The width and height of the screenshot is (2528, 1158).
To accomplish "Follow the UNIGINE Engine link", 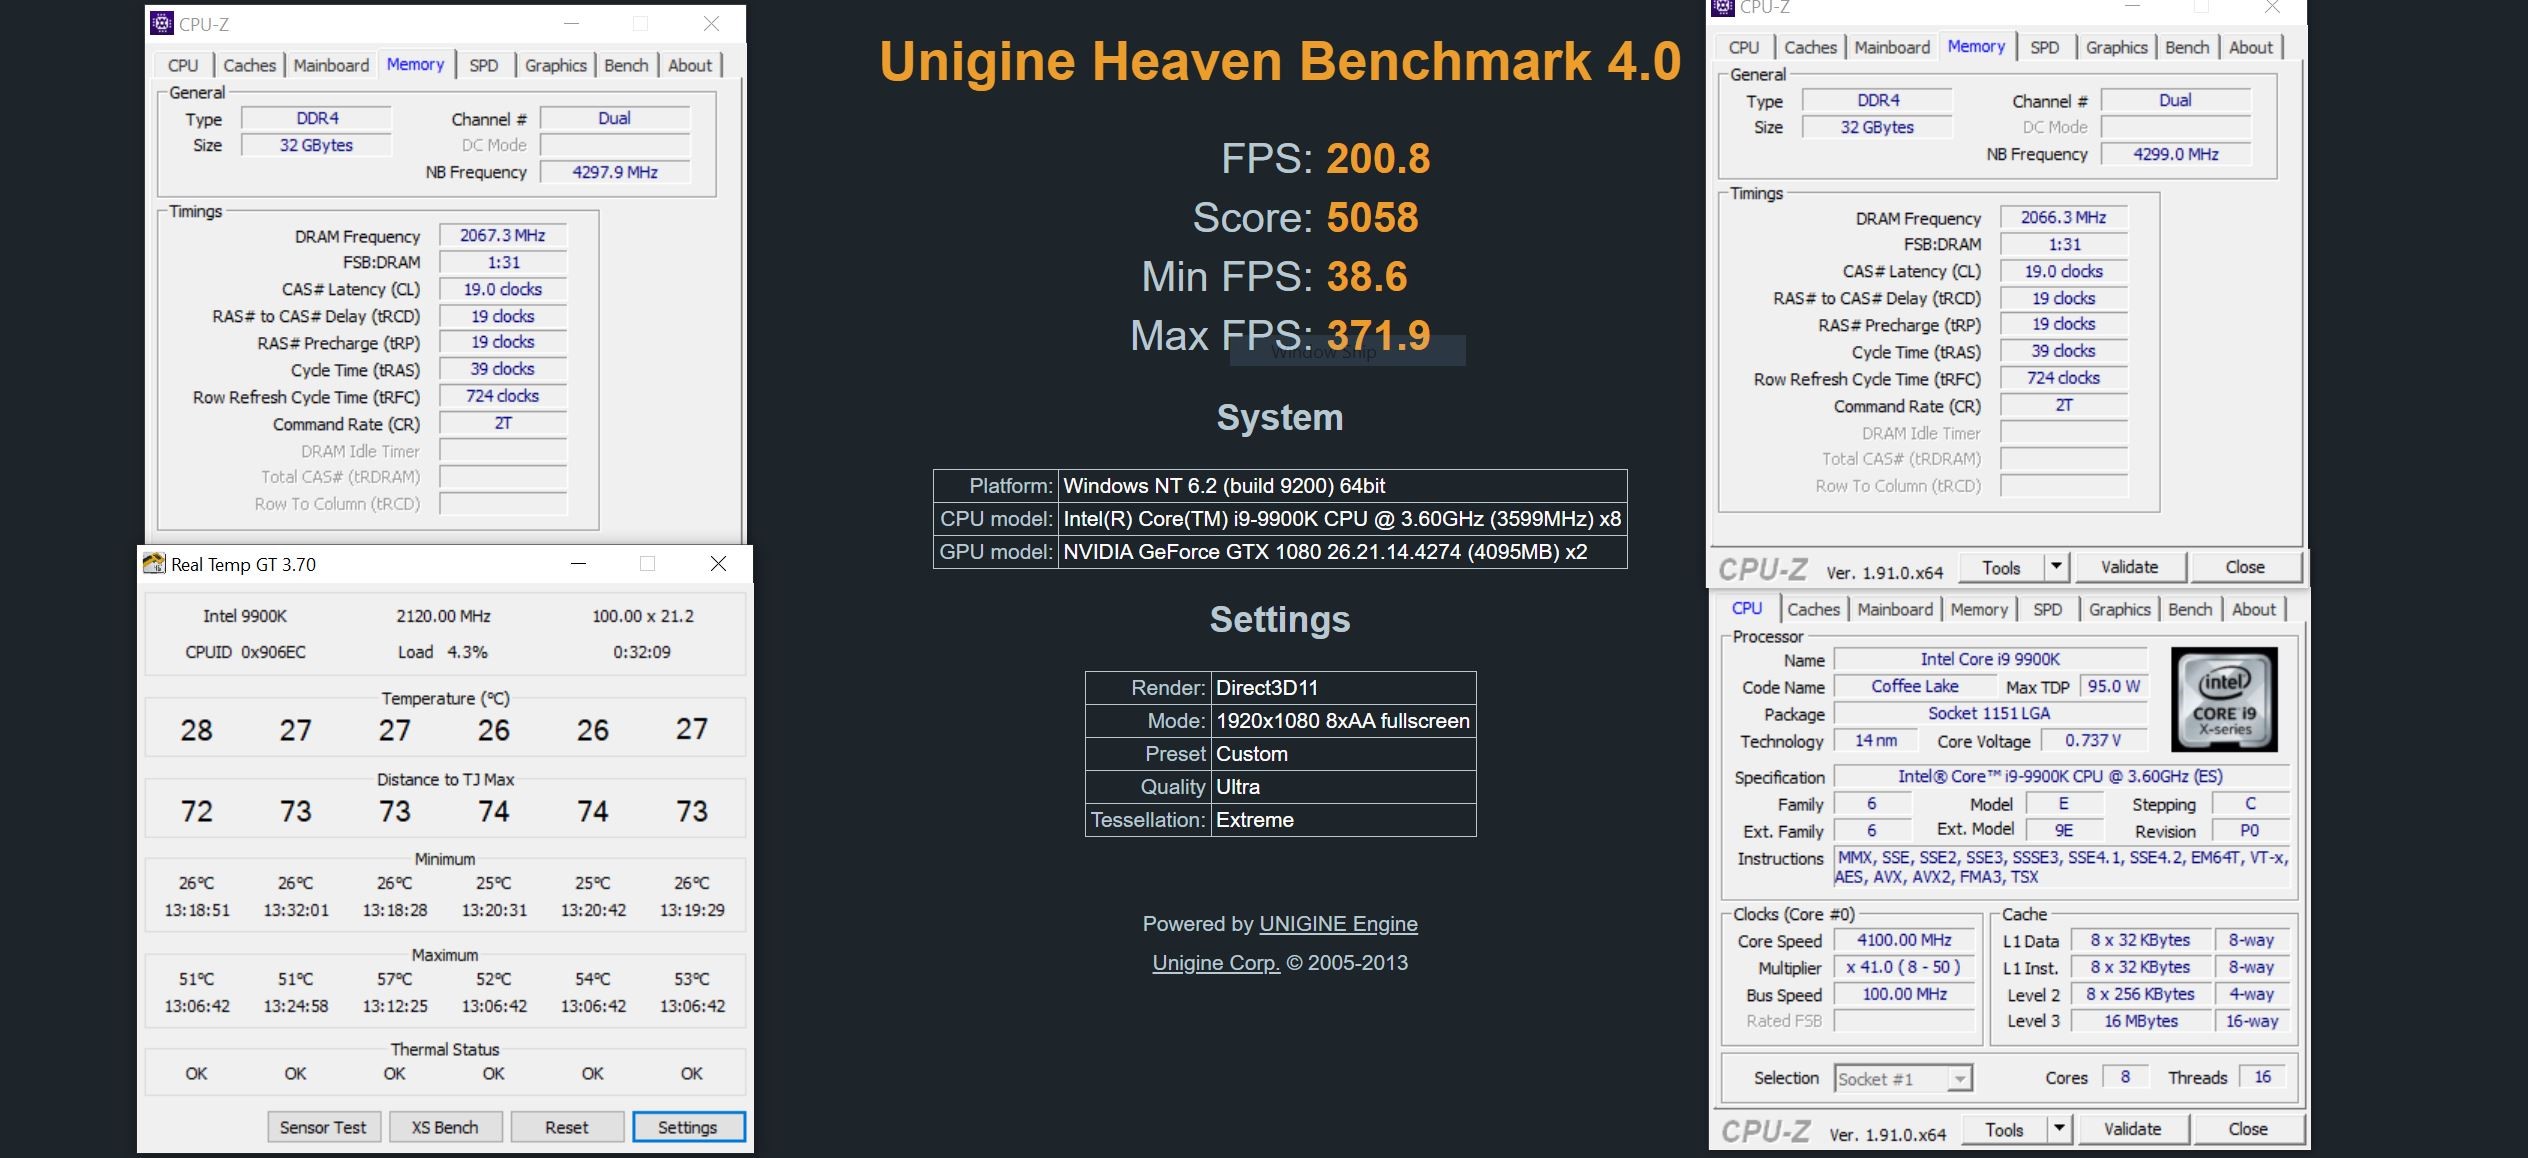I will point(1338,924).
